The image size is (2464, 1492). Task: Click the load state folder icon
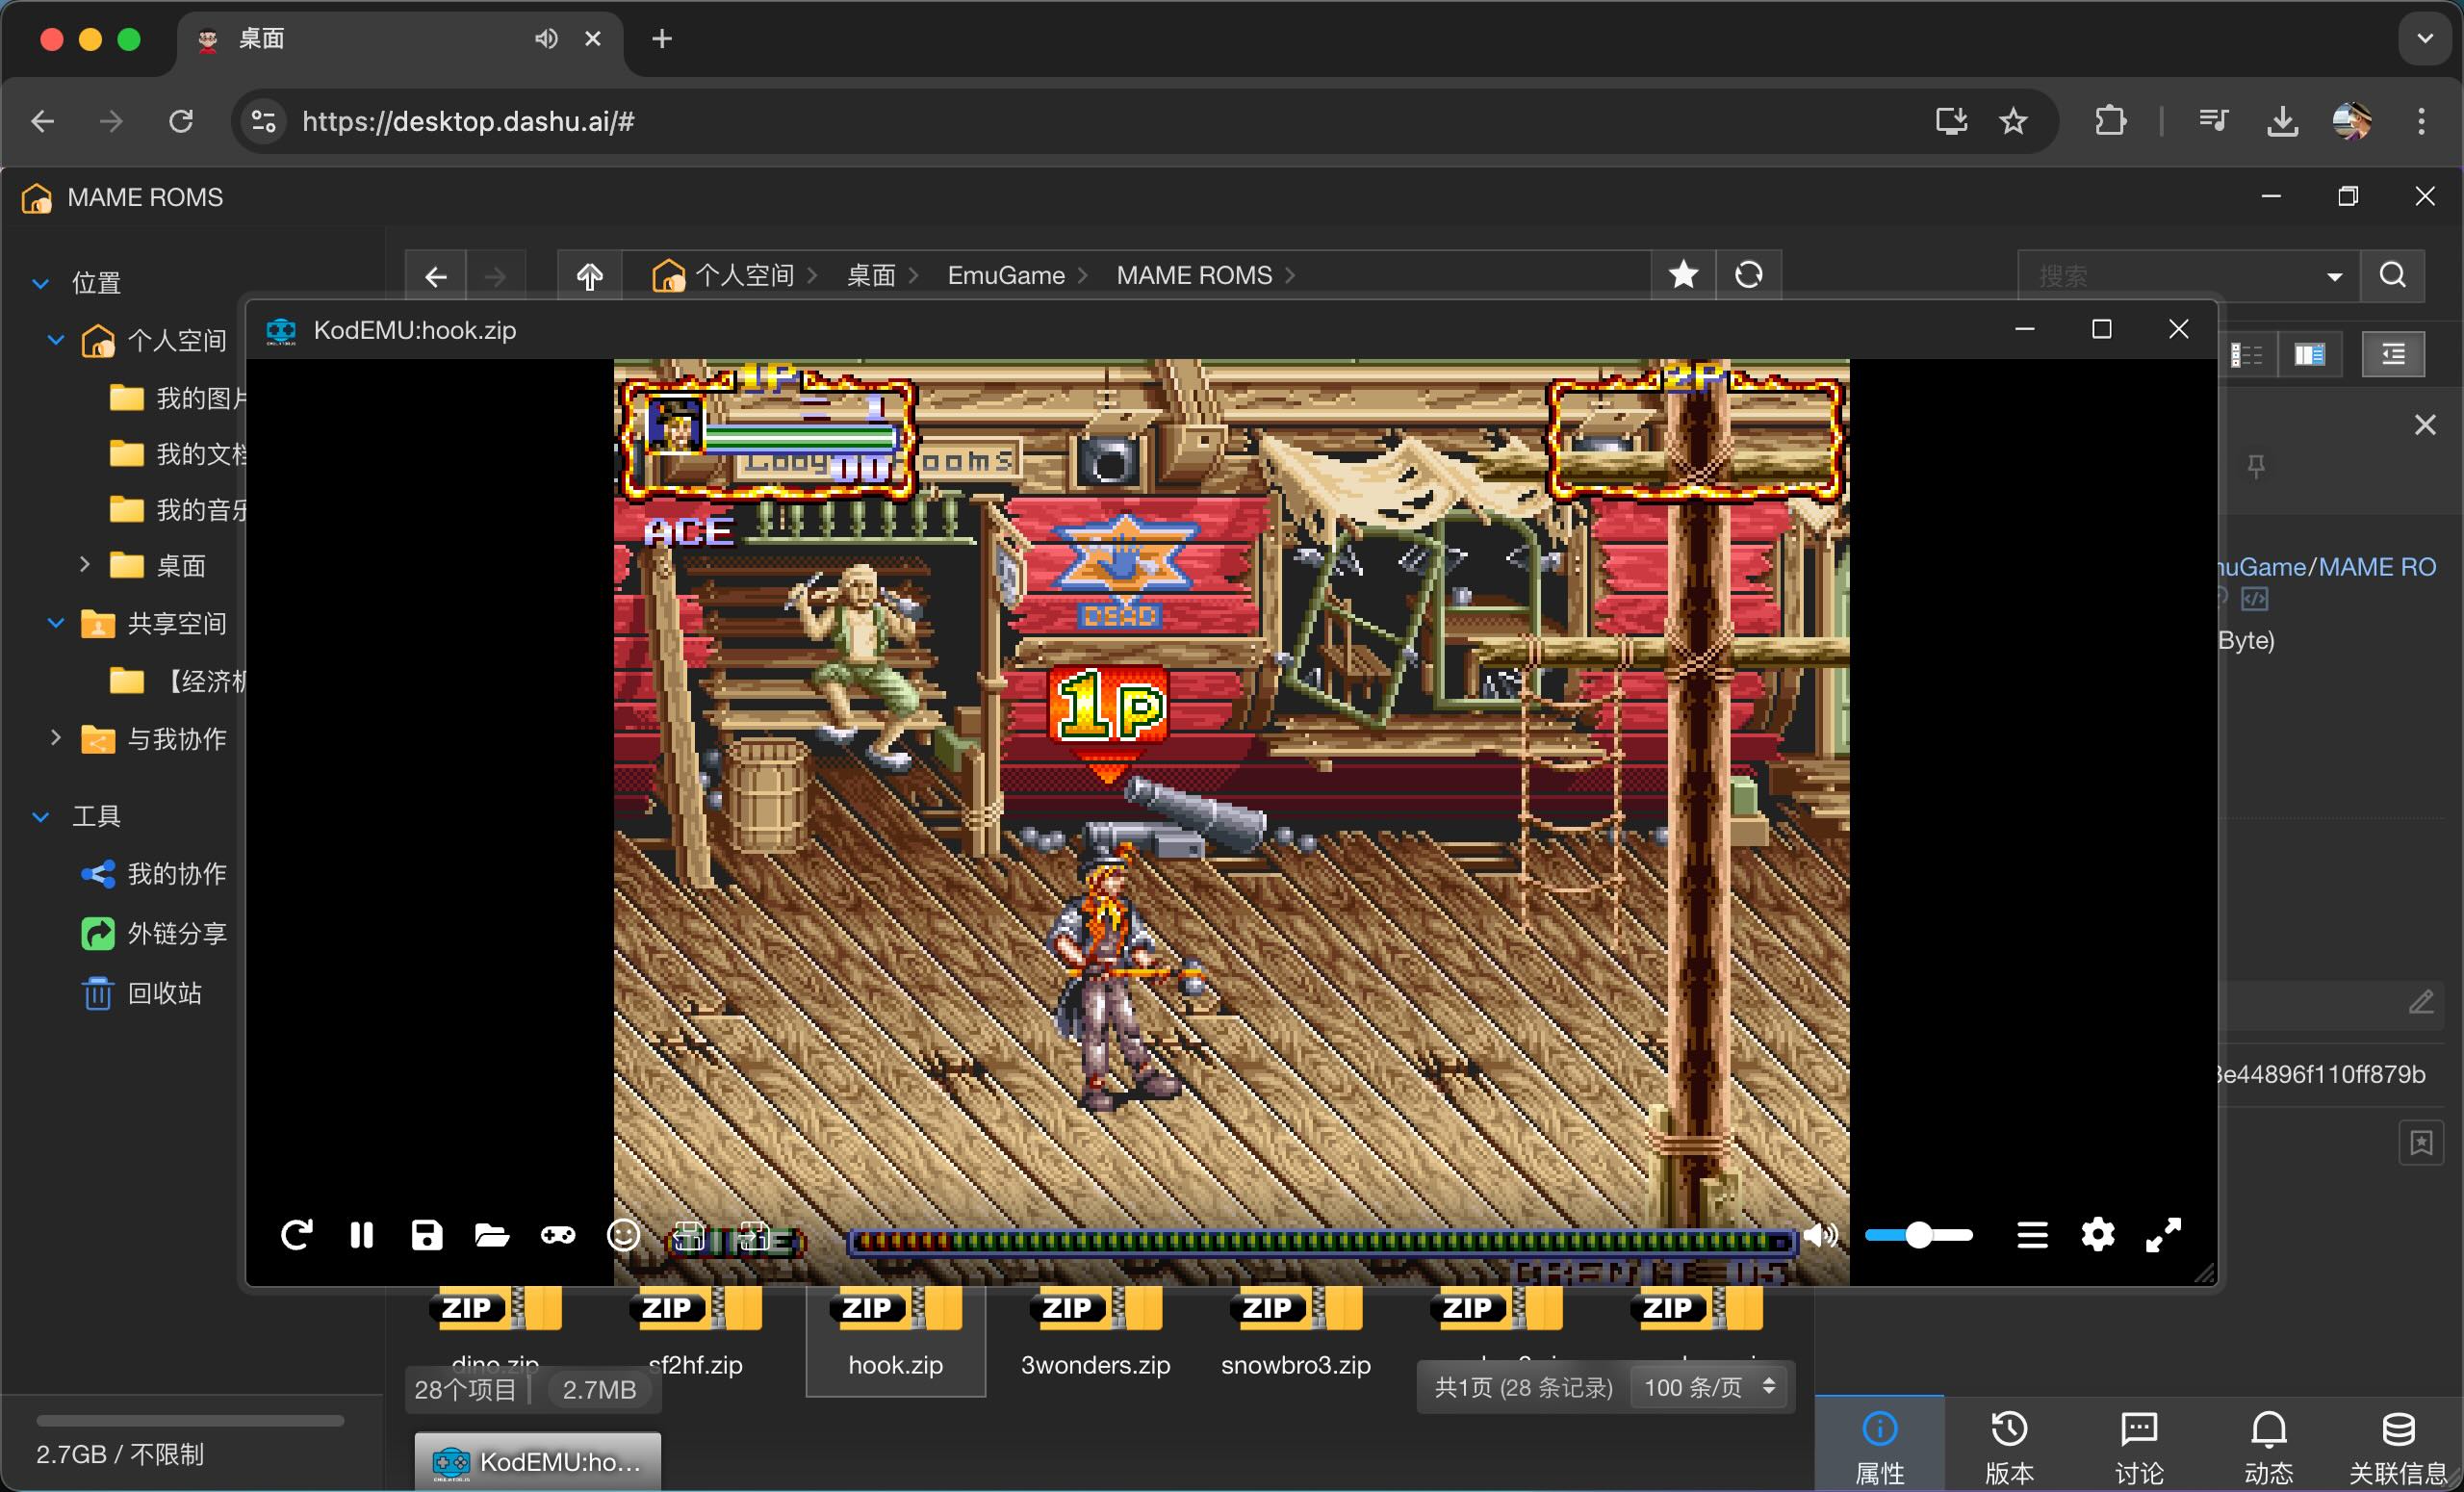pyautogui.click(x=492, y=1236)
